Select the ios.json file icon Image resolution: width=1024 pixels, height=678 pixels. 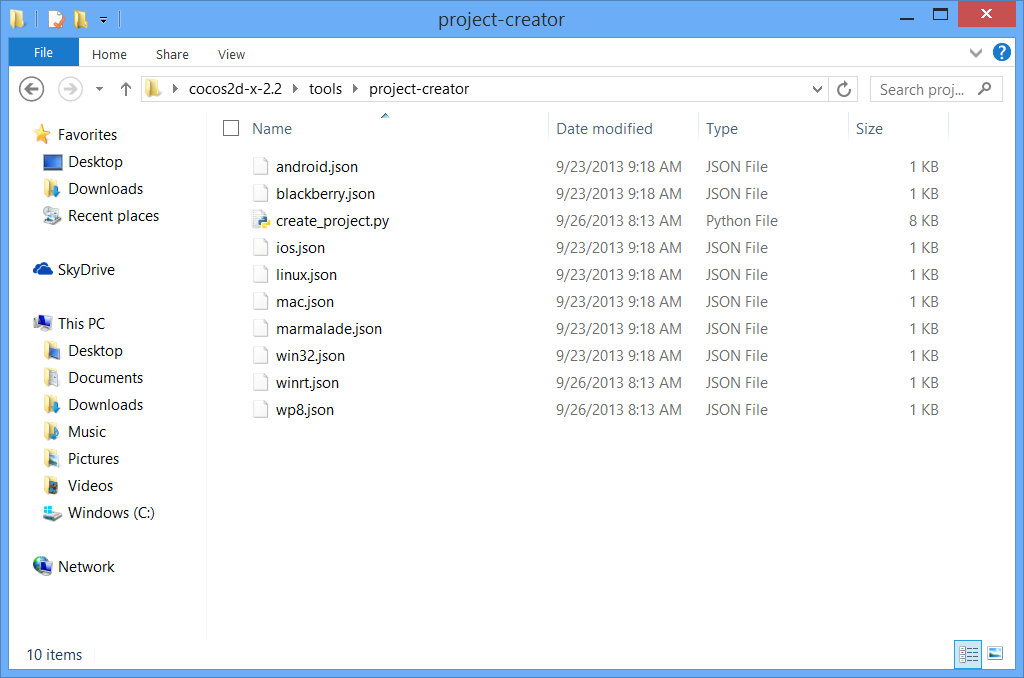click(x=261, y=248)
